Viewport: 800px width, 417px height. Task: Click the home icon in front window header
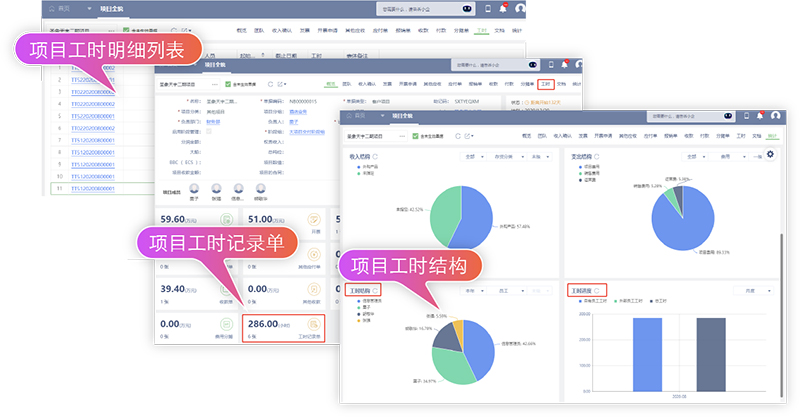point(349,116)
